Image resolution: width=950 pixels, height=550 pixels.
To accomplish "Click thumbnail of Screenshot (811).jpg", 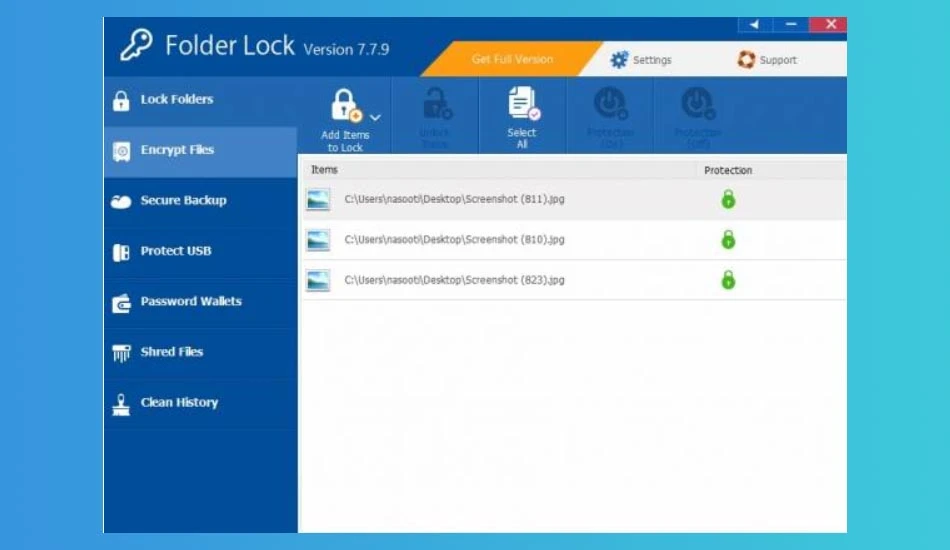I will click(x=318, y=200).
